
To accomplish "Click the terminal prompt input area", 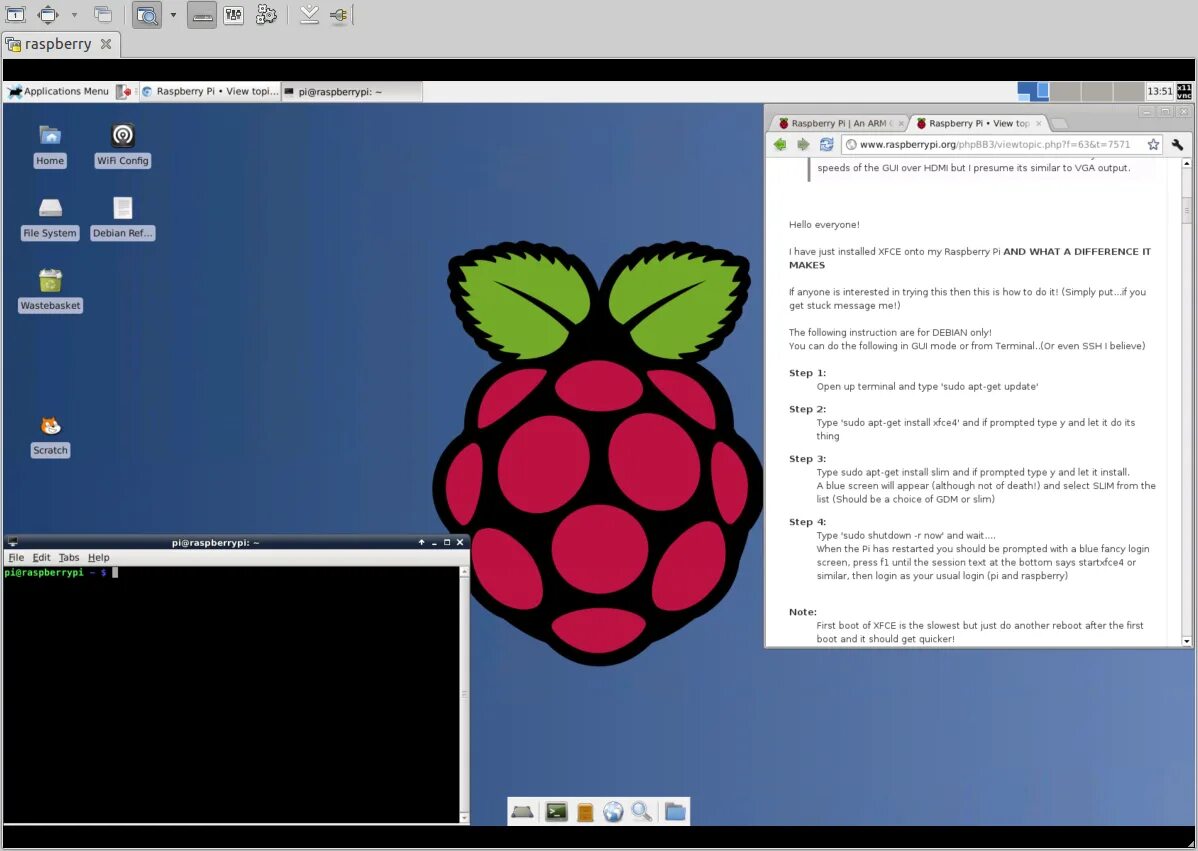I will pos(231,695).
